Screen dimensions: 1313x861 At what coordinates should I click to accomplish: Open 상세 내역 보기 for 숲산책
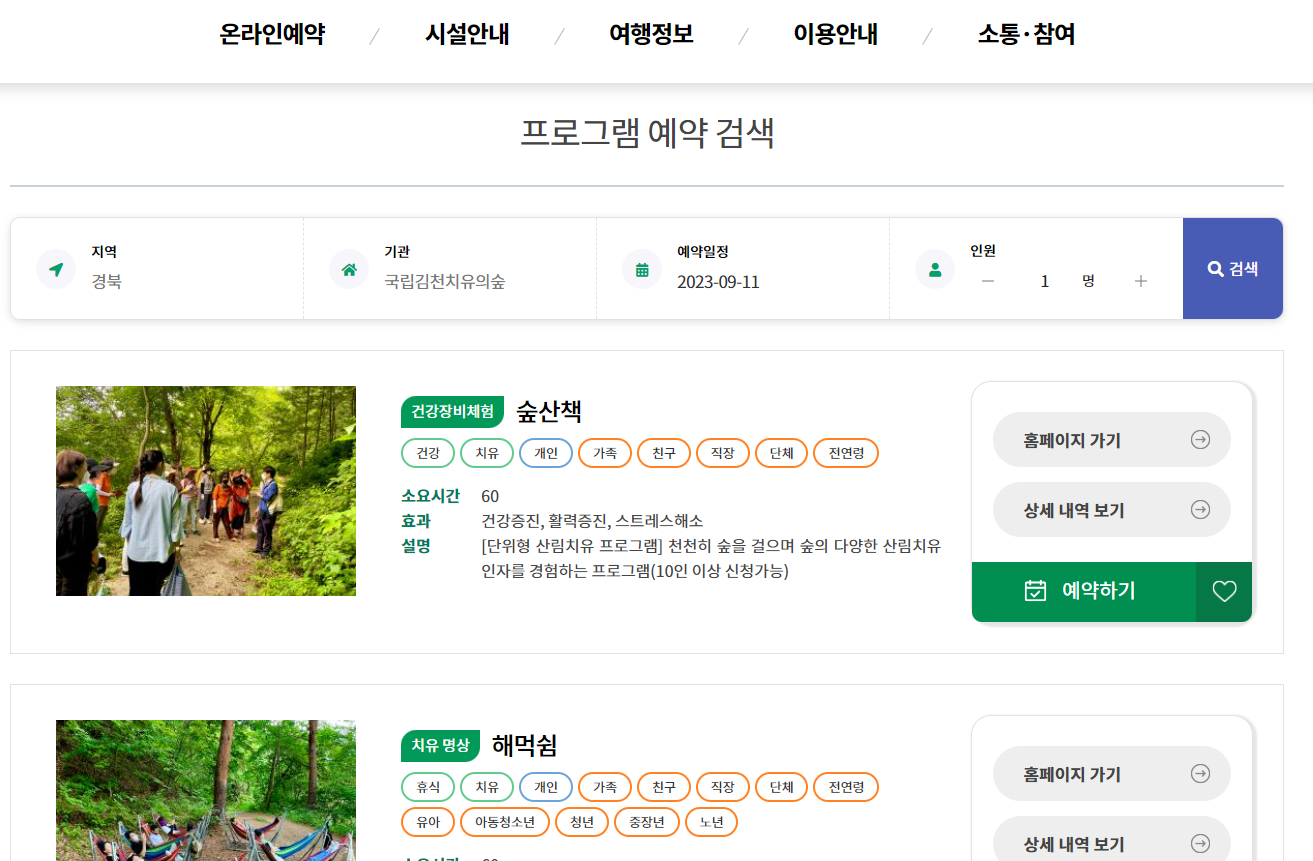pyautogui.click(x=1112, y=510)
